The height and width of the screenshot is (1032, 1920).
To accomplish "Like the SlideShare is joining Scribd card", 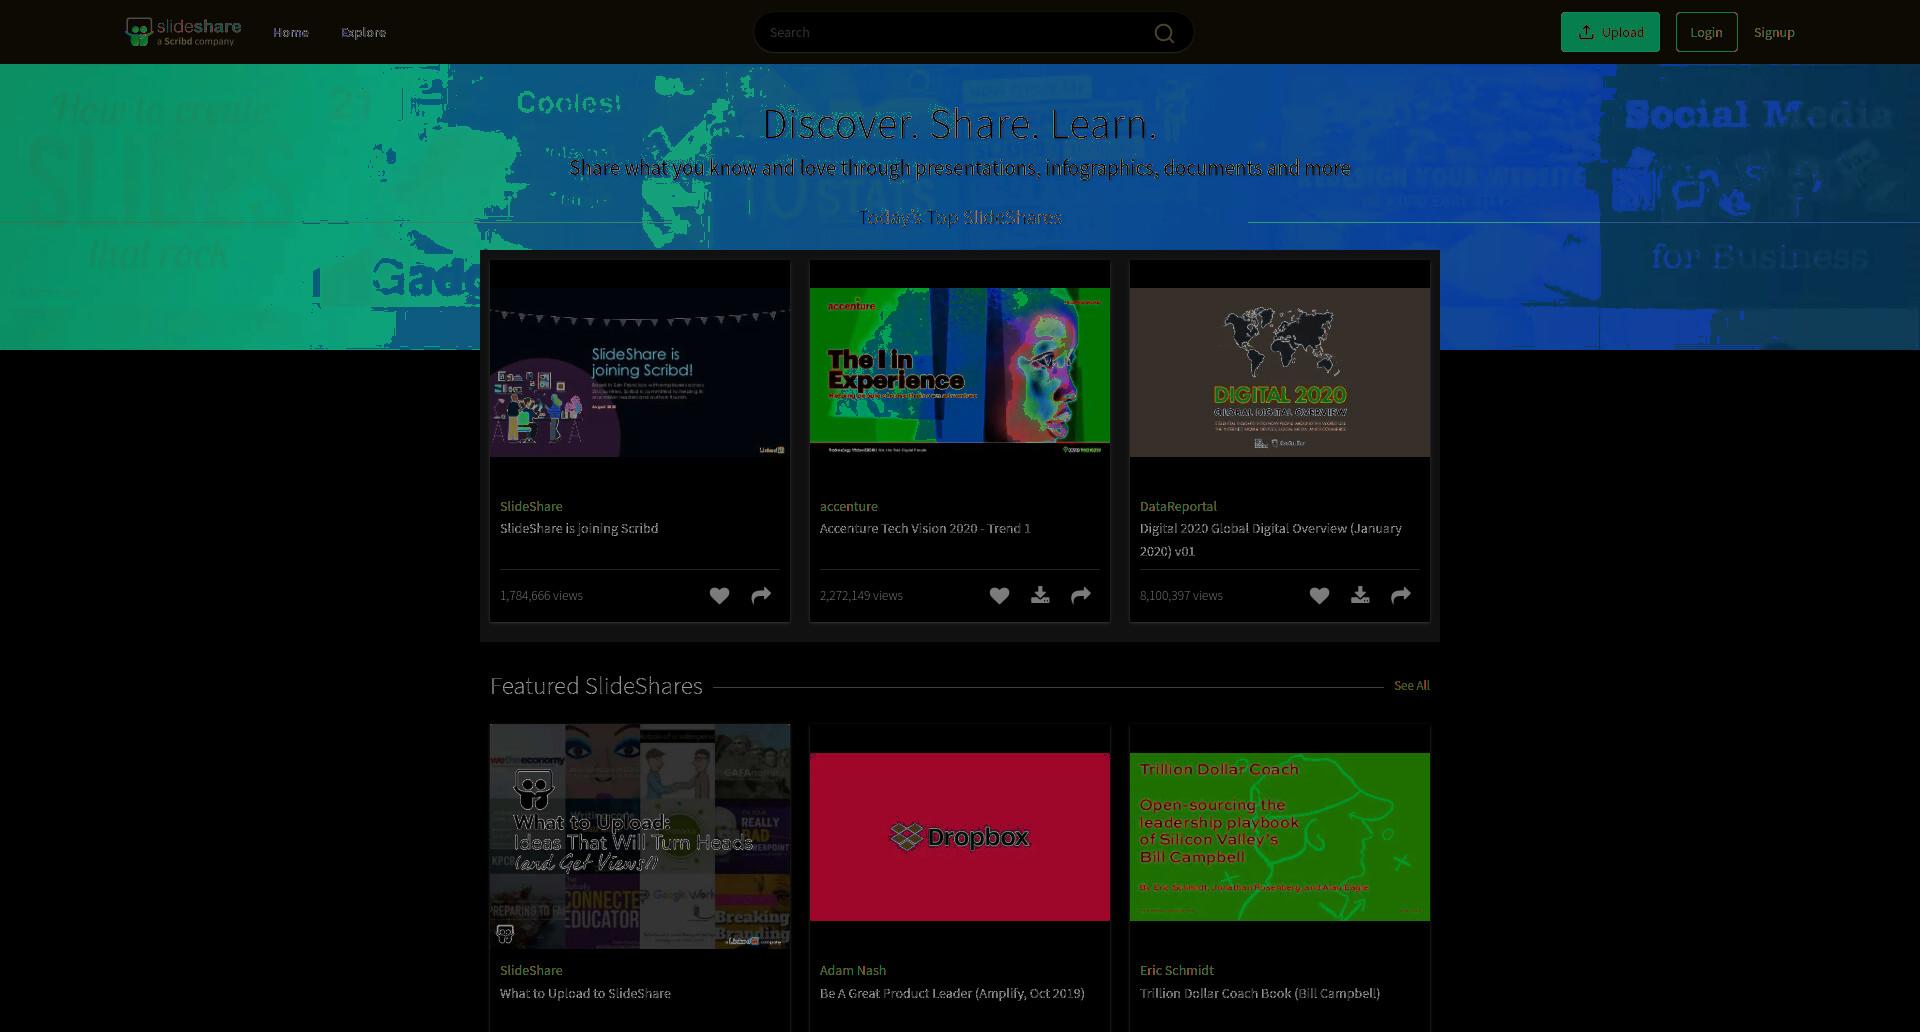I will (719, 596).
